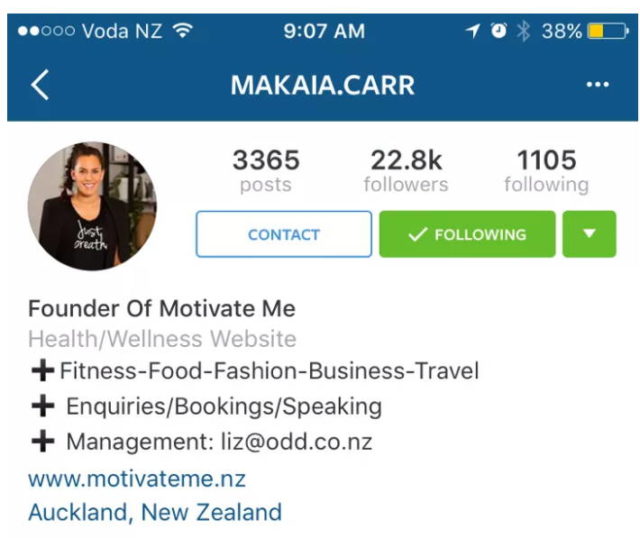
Task: Open the three-dots more options menu
Action: pyautogui.click(x=598, y=84)
